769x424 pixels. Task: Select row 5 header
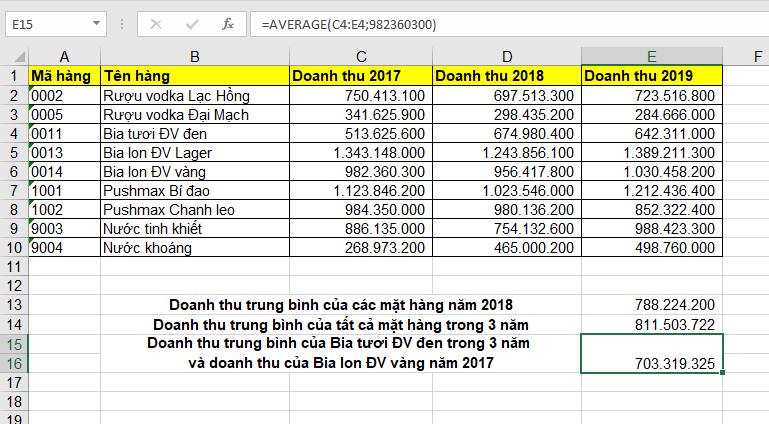[15, 152]
